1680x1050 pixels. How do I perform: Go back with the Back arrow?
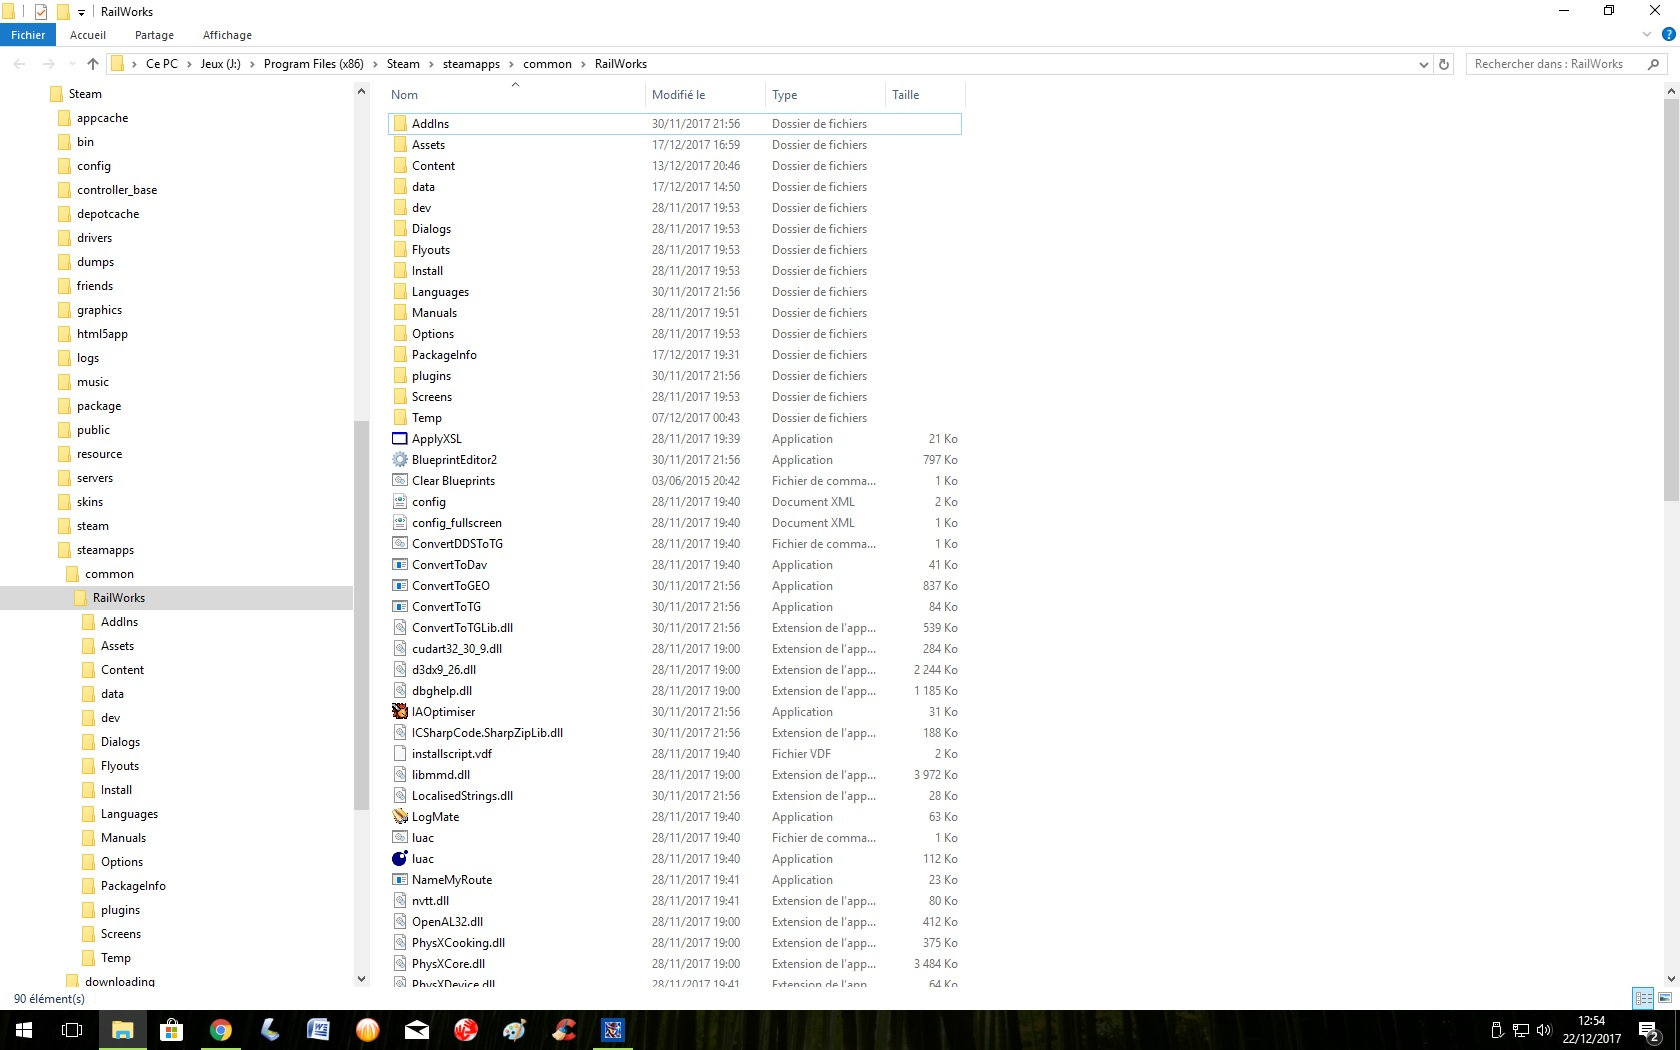20,64
